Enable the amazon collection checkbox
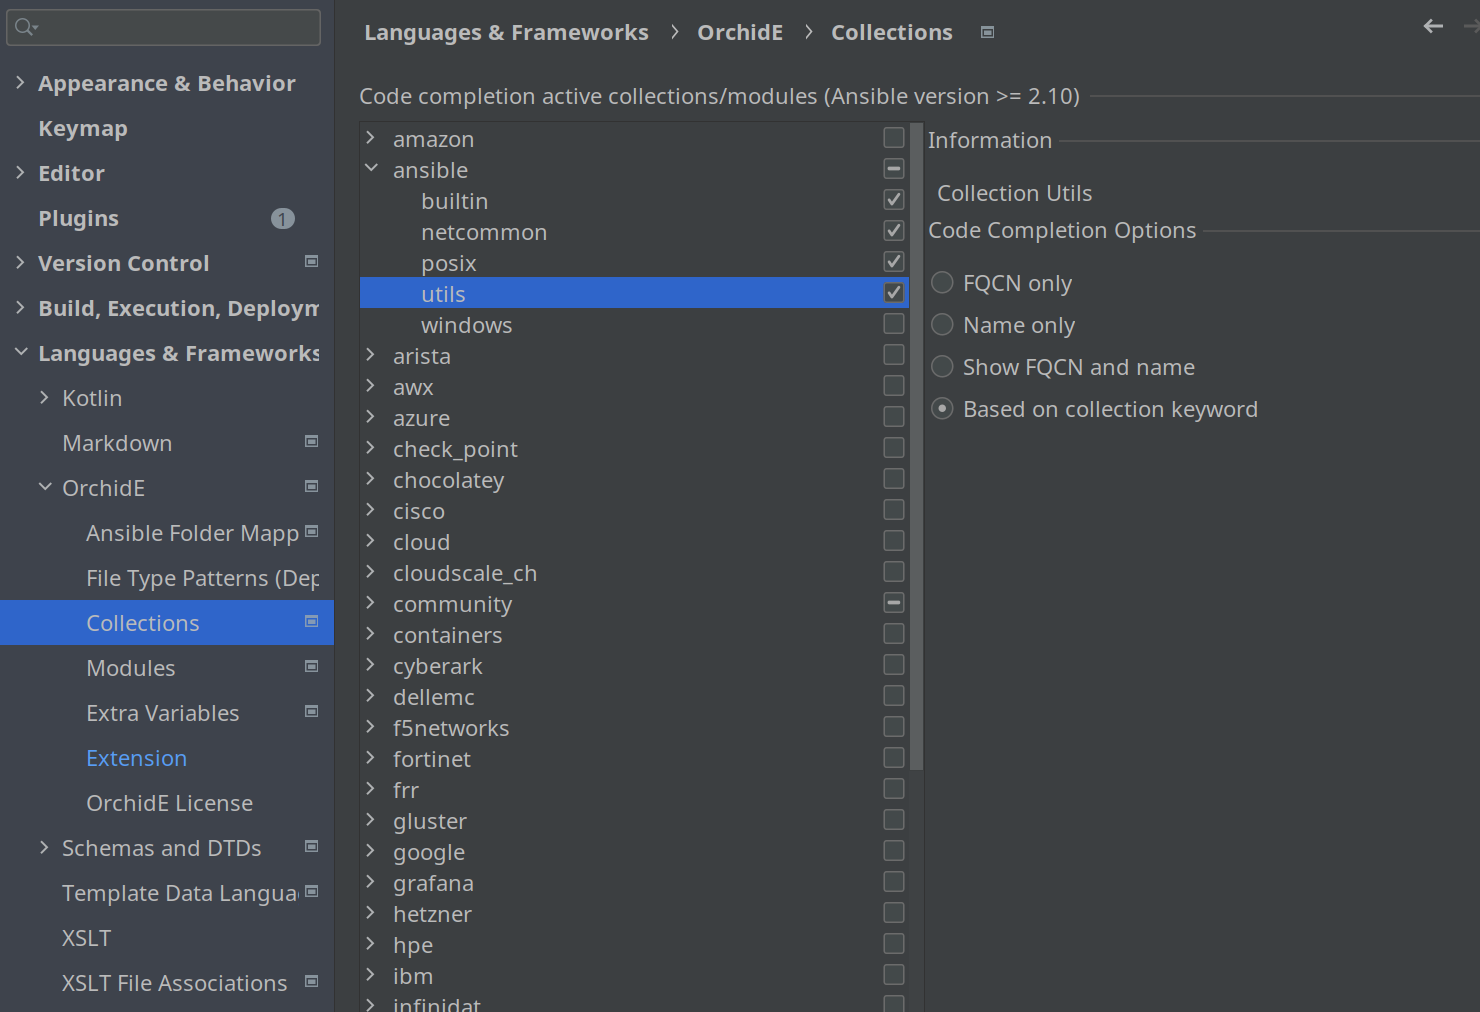Viewport: 1480px width, 1012px height. click(894, 137)
